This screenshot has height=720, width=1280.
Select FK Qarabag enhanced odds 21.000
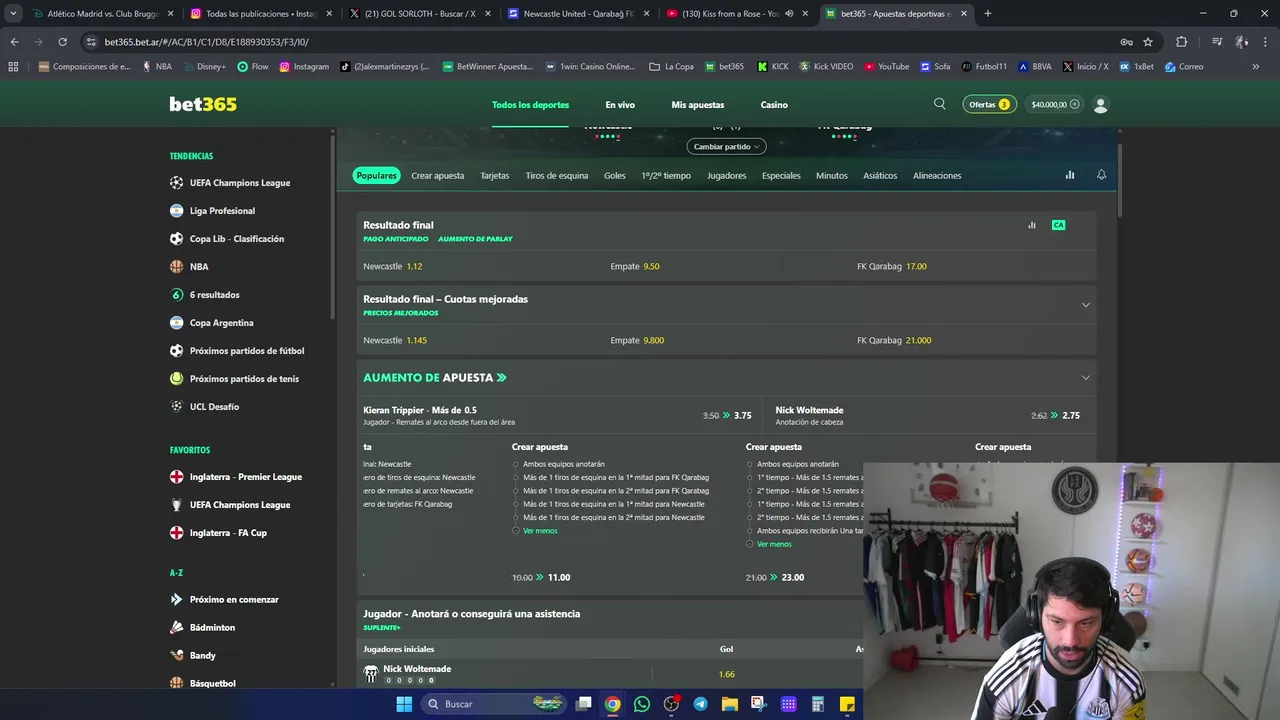(x=894, y=341)
